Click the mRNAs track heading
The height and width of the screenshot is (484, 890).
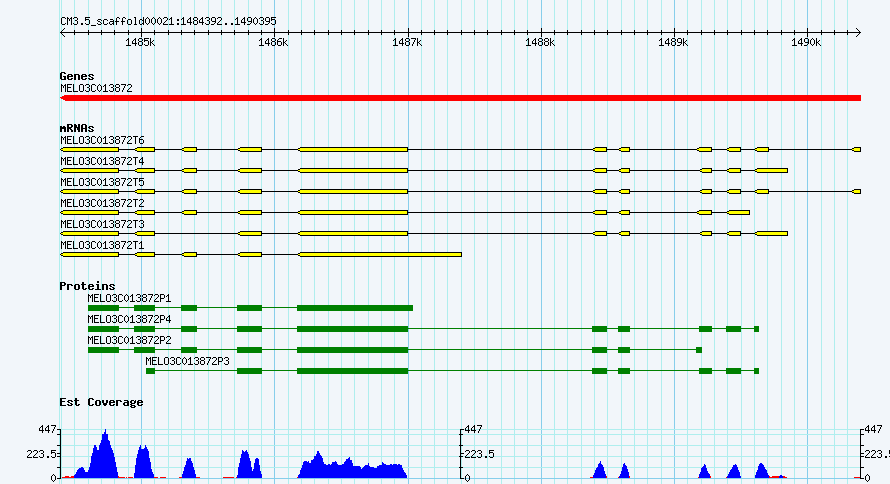77,128
